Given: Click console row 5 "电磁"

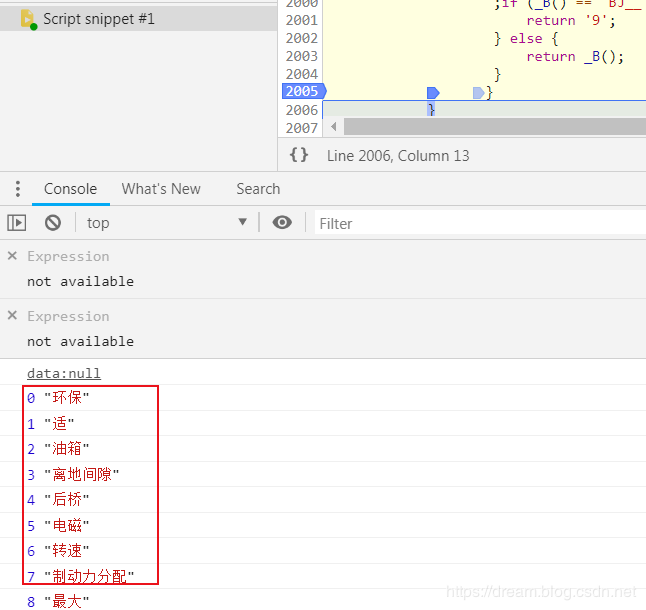Looking at the screenshot, I should click(323, 525).
